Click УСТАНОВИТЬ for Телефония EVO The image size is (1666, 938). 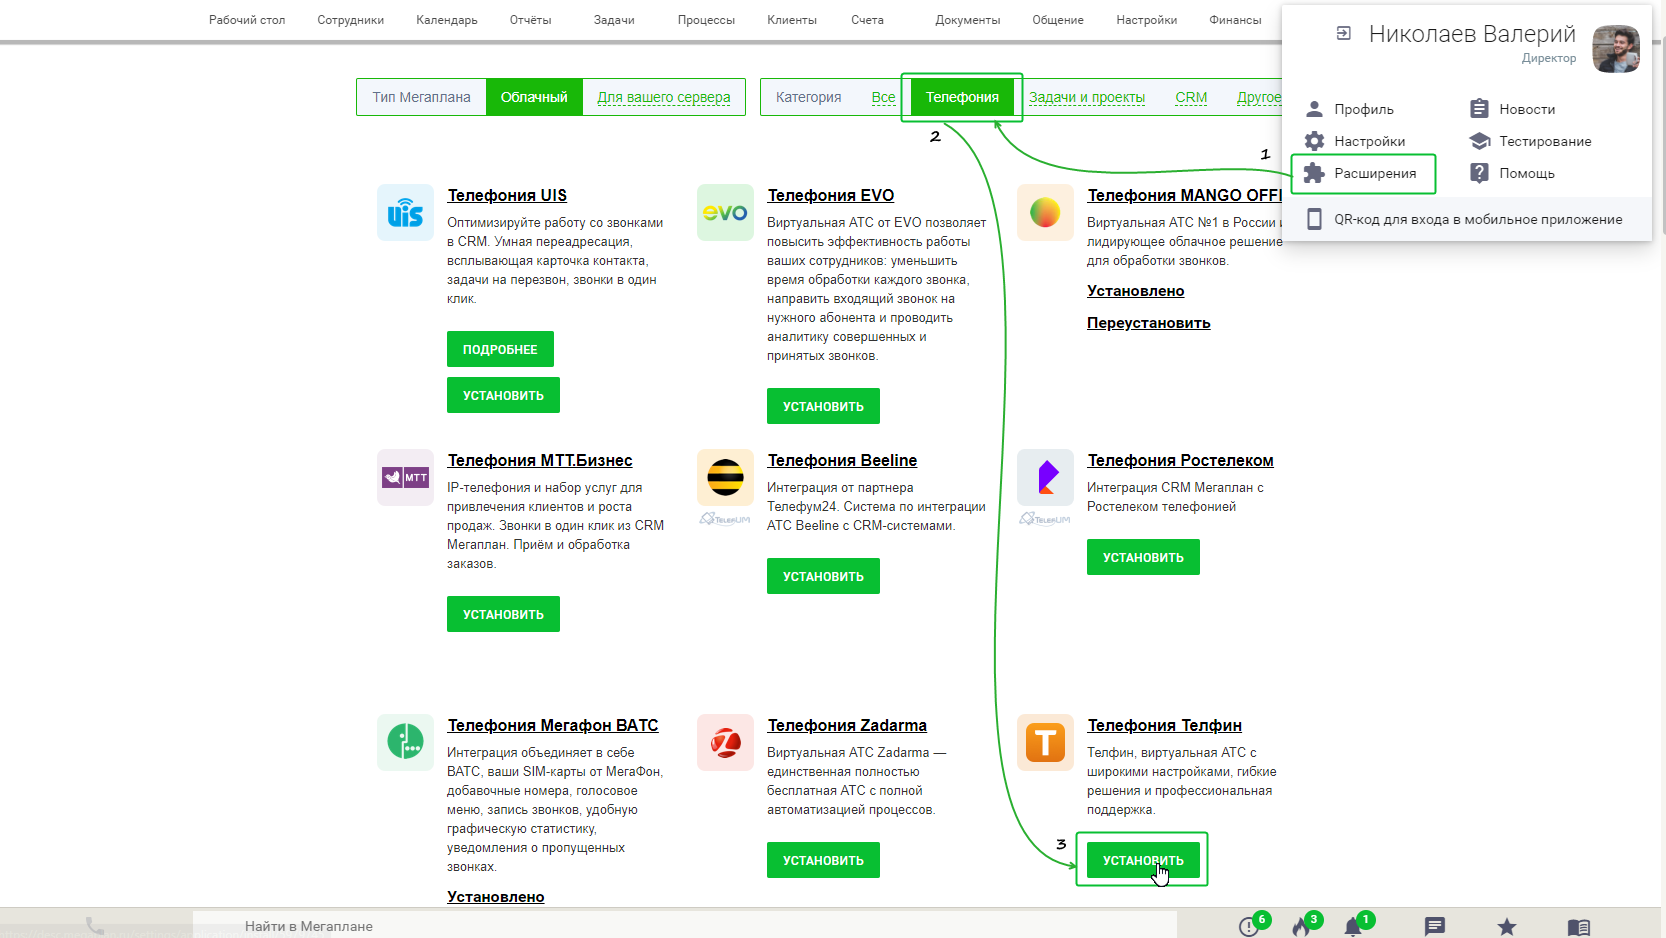point(823,406)
